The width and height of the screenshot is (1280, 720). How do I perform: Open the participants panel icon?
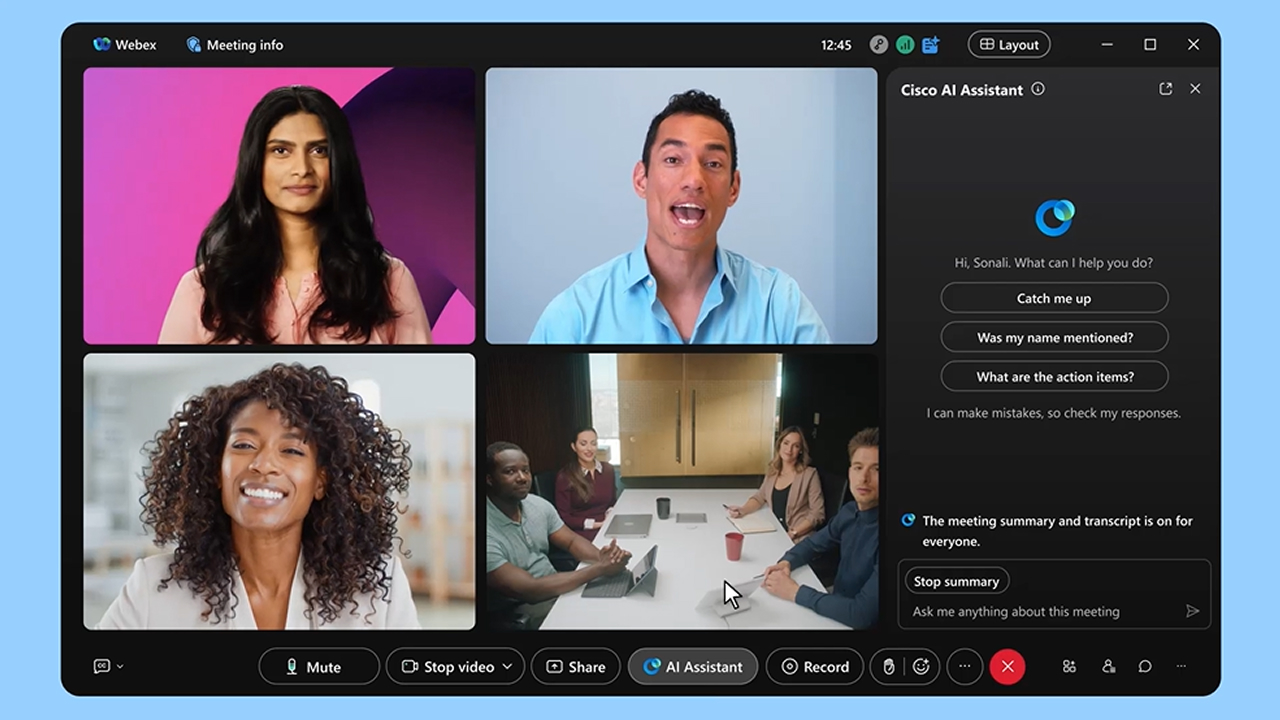click(x=1108, y=667)
